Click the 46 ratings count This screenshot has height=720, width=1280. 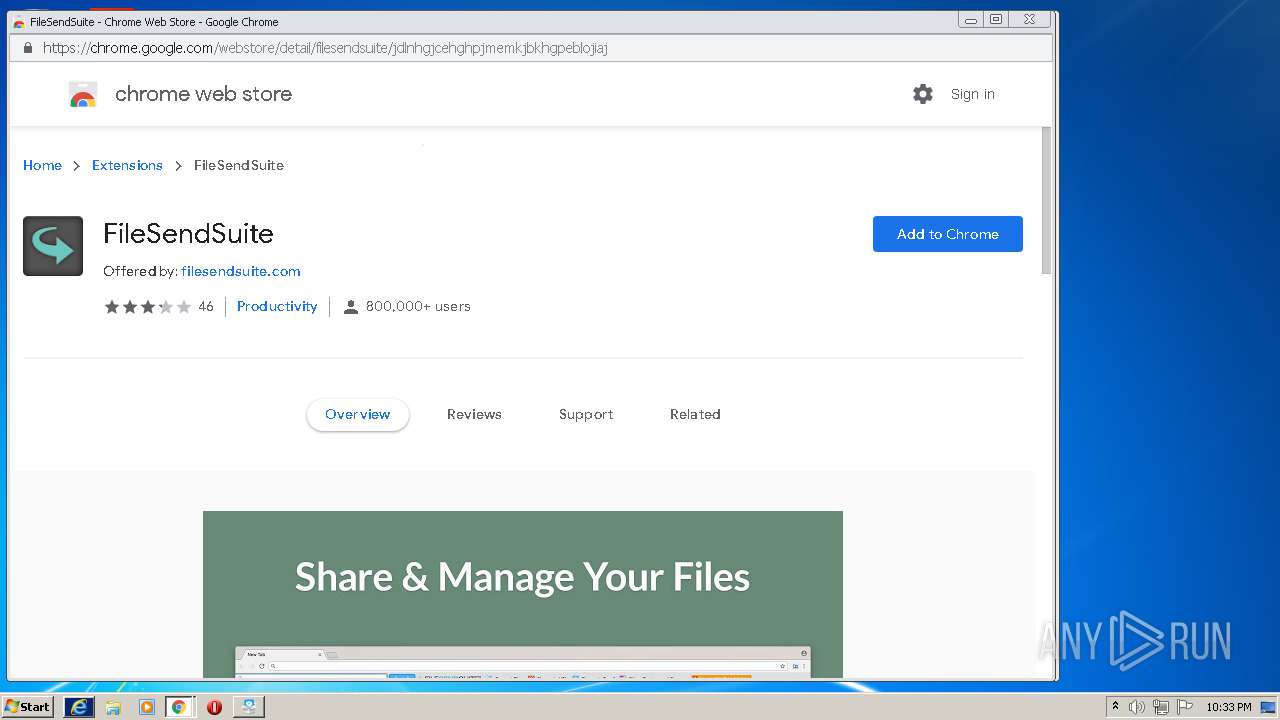(206, 307)
